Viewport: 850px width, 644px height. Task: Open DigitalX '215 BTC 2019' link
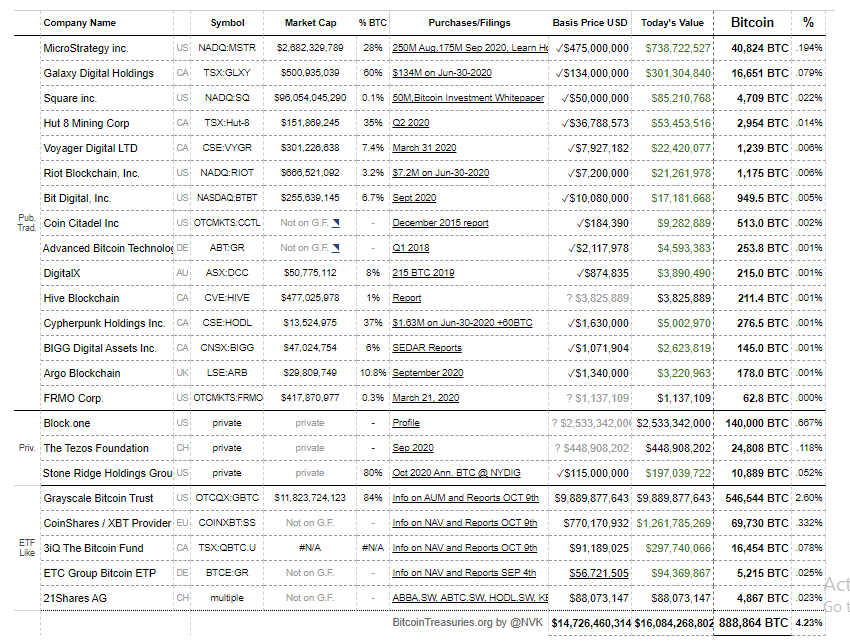point(423,273)
